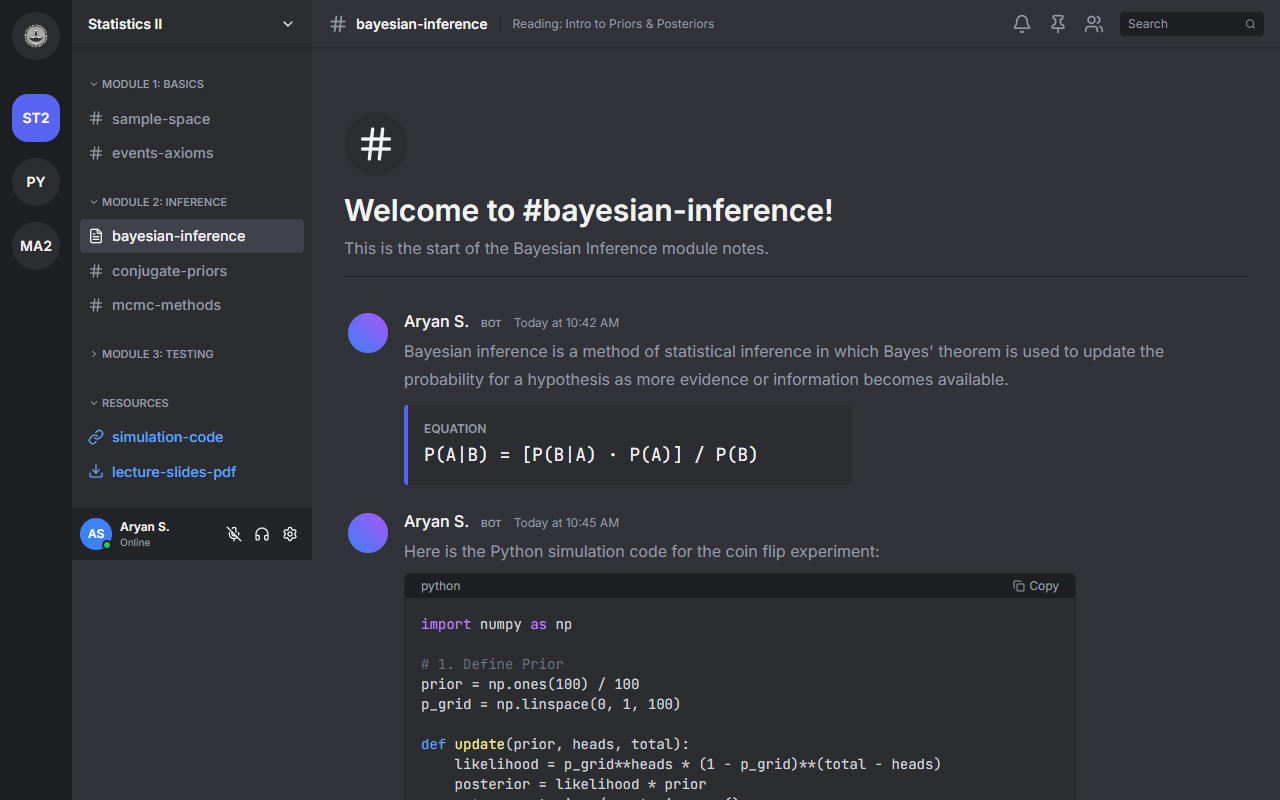
Task: Open the simulation-code resource link
Action: pos(167,437)
